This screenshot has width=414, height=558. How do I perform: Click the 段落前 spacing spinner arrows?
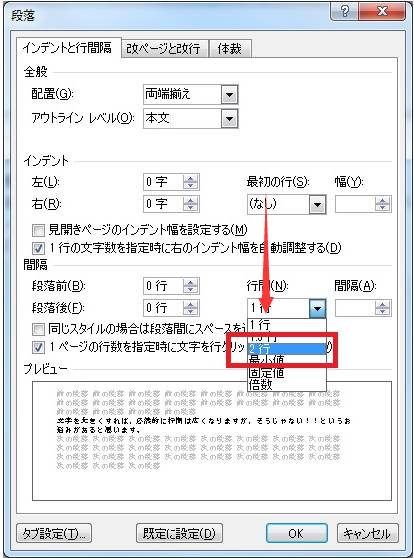point(190,286)
